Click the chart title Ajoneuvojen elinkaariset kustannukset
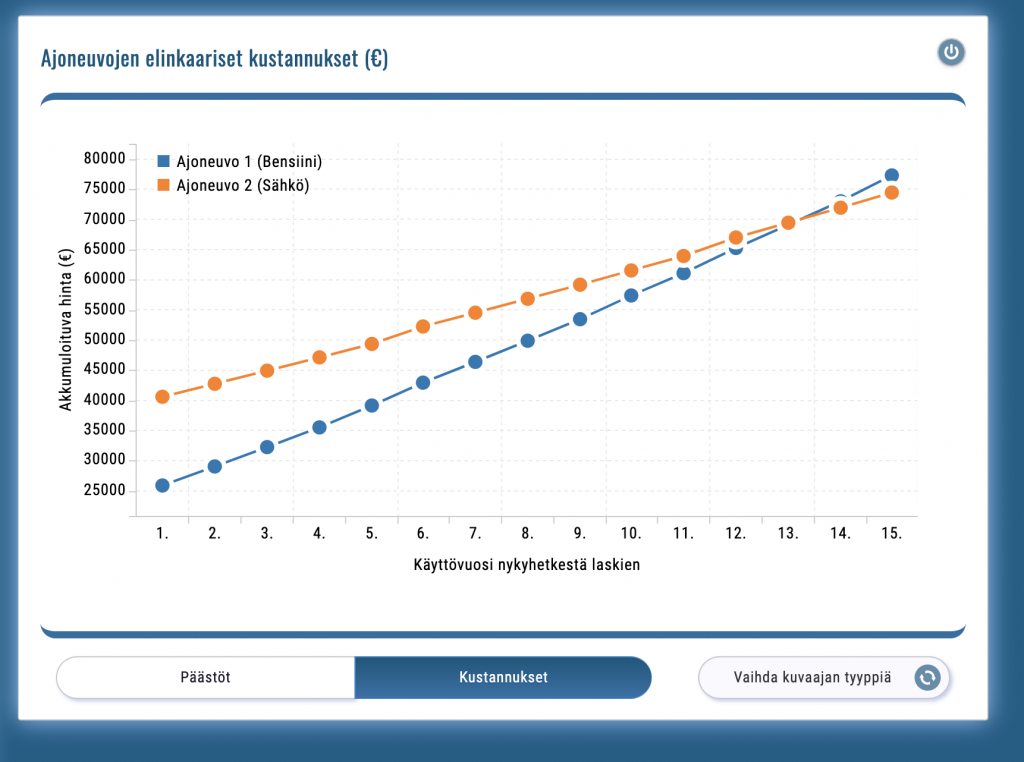The height and width of the screenshot is (762, 1024). (x=214, y=59)
